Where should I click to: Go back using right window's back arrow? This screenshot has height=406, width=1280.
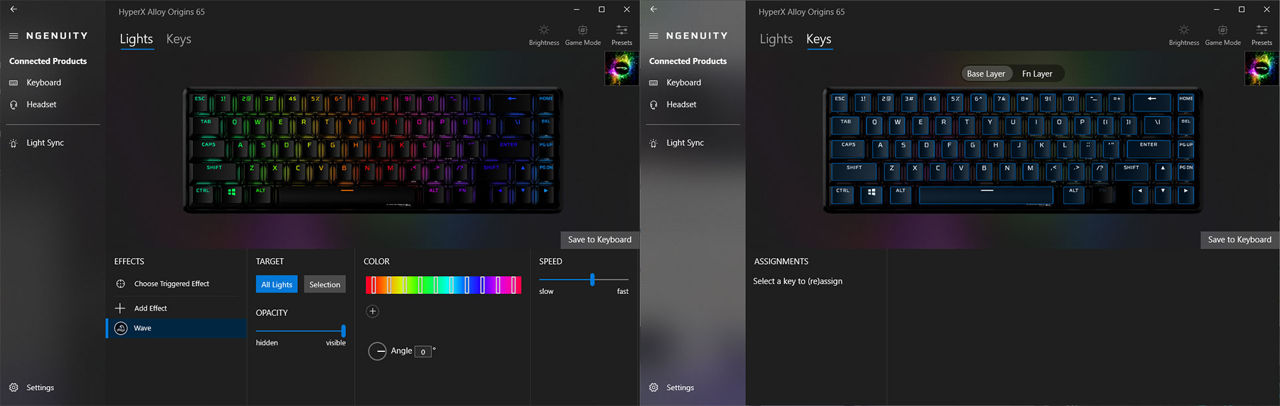[654, 9]
